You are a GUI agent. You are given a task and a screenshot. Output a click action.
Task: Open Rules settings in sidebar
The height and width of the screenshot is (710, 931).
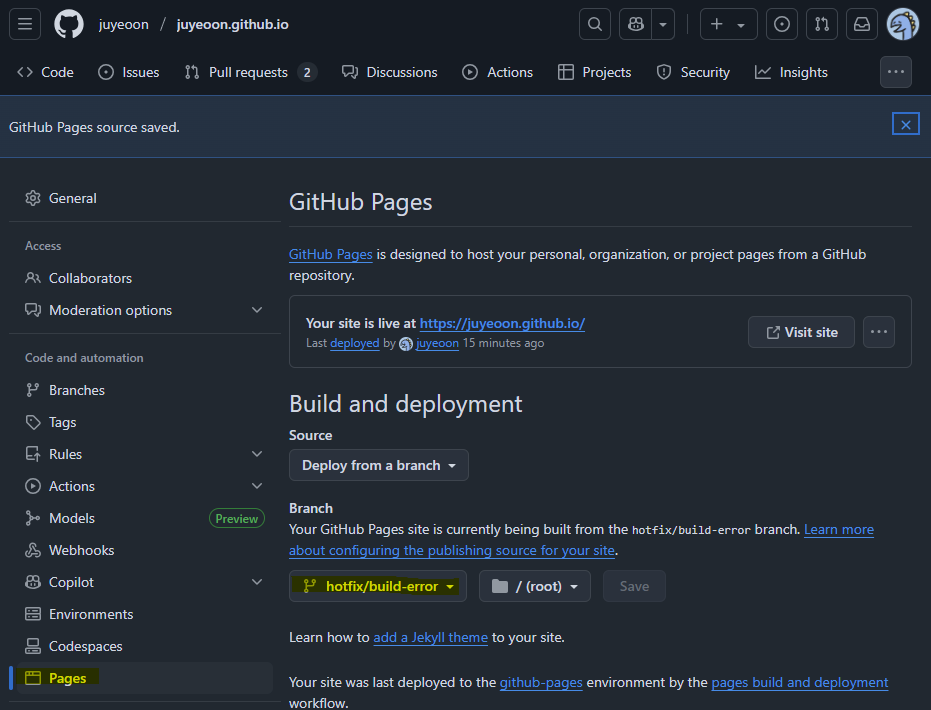[x=145, y=454]
